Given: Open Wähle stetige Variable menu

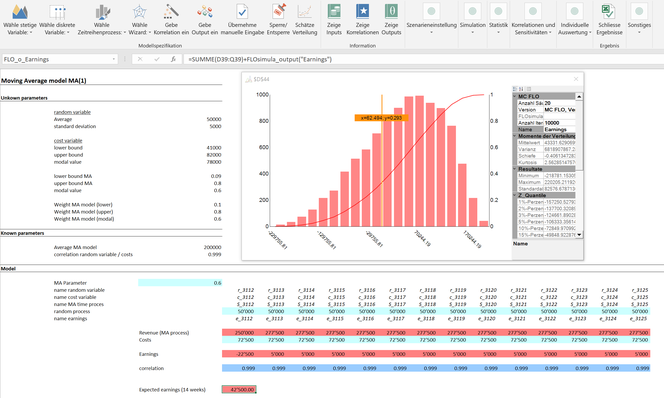Looking at the screenshot, I should point(19,19).
